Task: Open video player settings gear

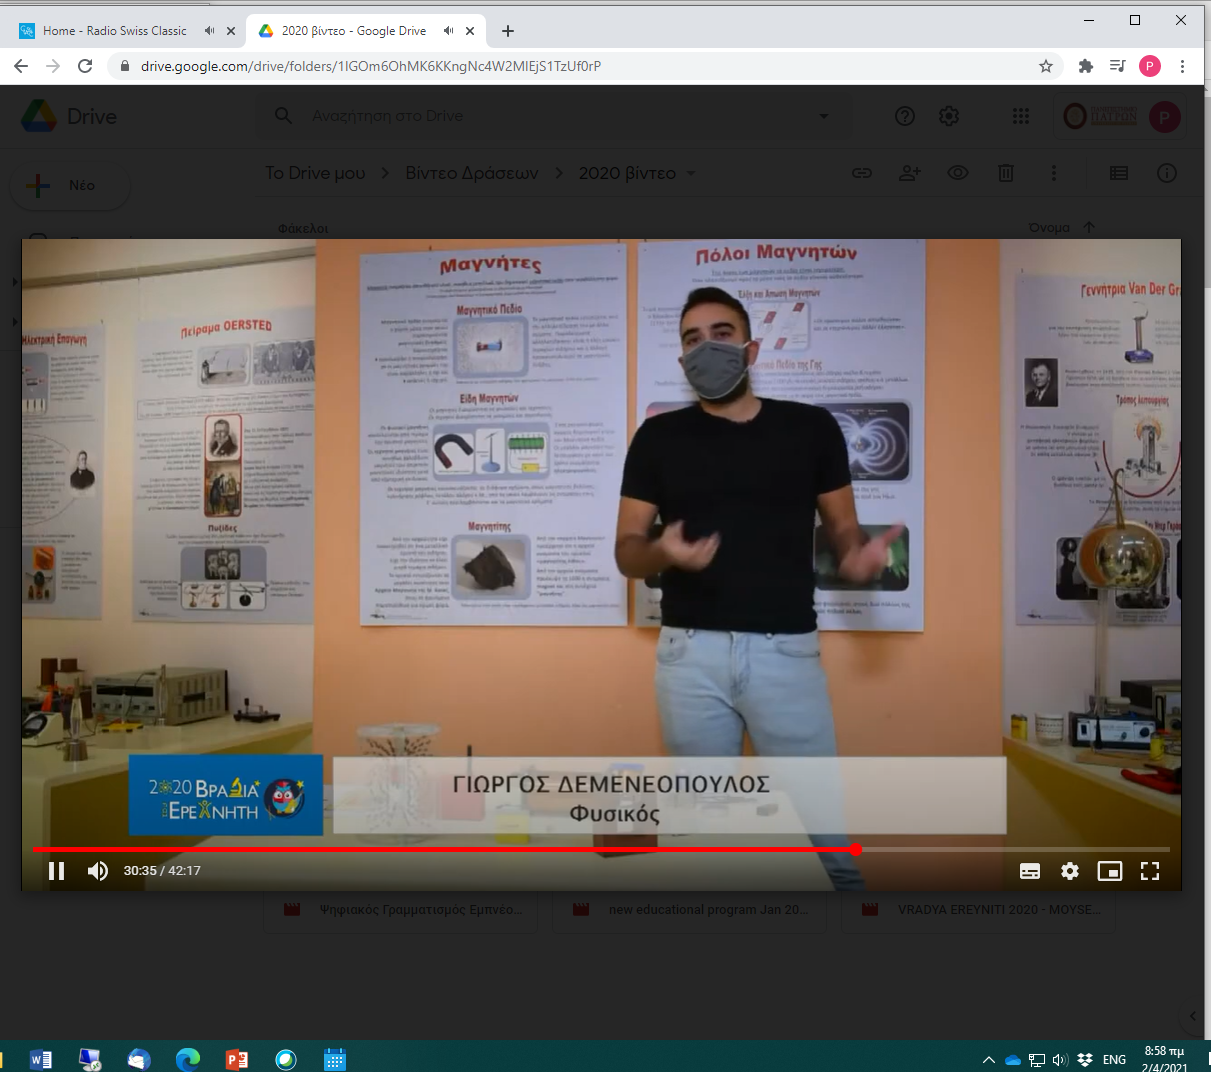Action: click(x=1070, y=871)
